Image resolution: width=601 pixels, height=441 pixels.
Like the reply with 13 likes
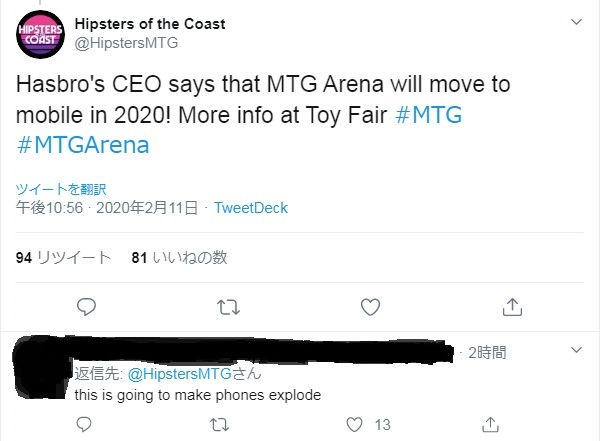356,424
